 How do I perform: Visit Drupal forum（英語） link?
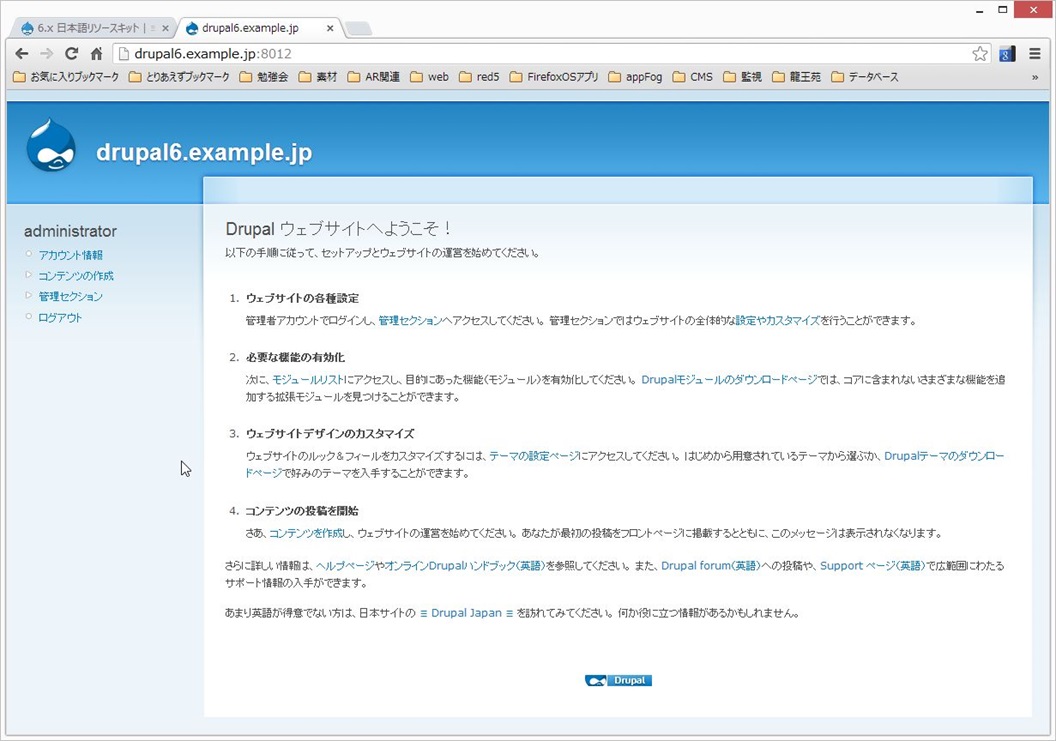pyautogui.click(x=711, y=566)
